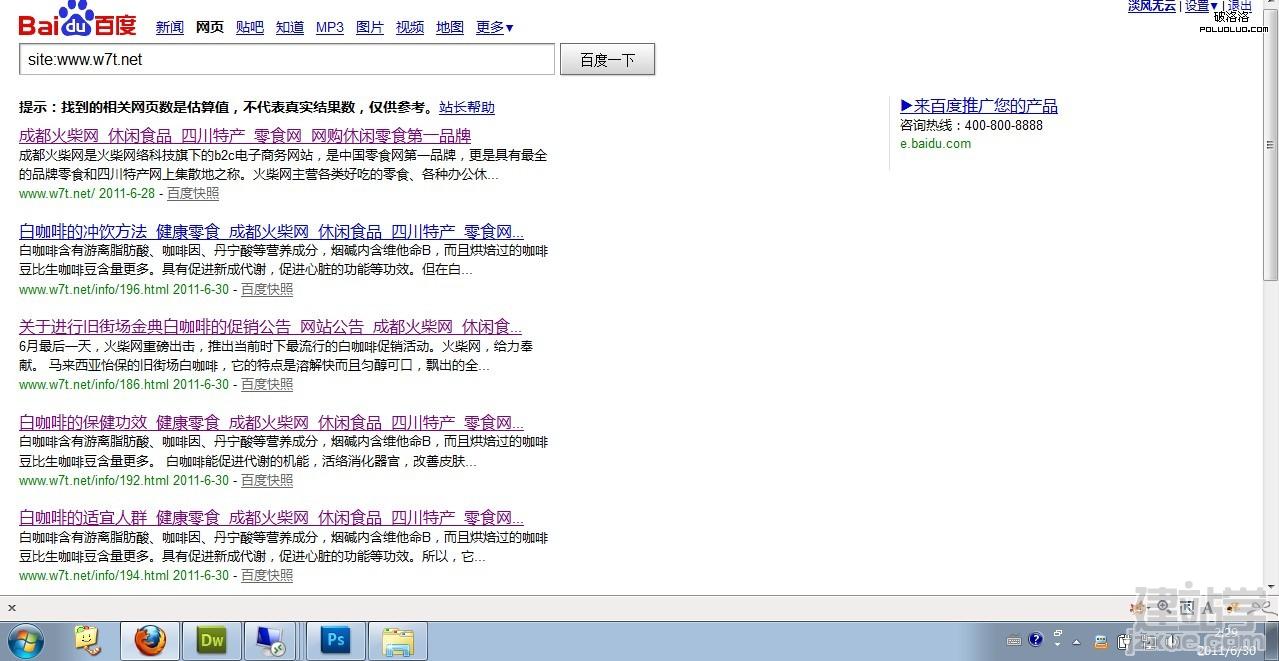Go to the 贴吧 tab
This screenshot has height=661, width=1279.
[x=250, y=28]
